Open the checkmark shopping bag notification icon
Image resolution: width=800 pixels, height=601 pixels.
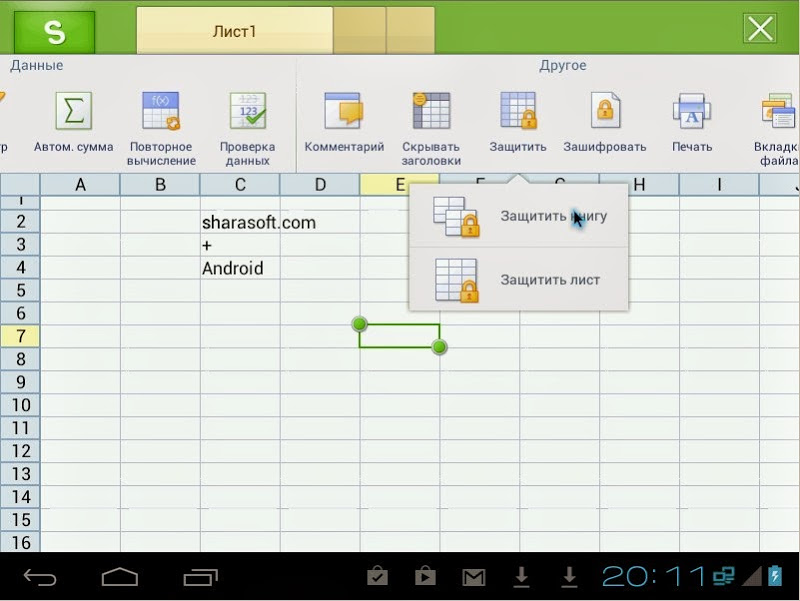pos(378,576)
